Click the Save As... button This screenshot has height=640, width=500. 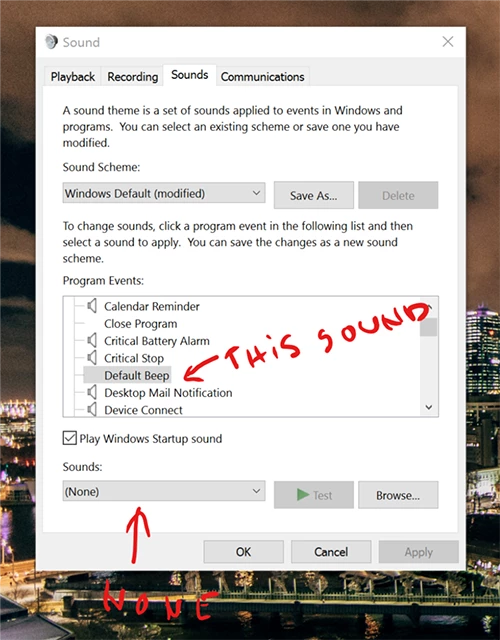pos(313,196)
